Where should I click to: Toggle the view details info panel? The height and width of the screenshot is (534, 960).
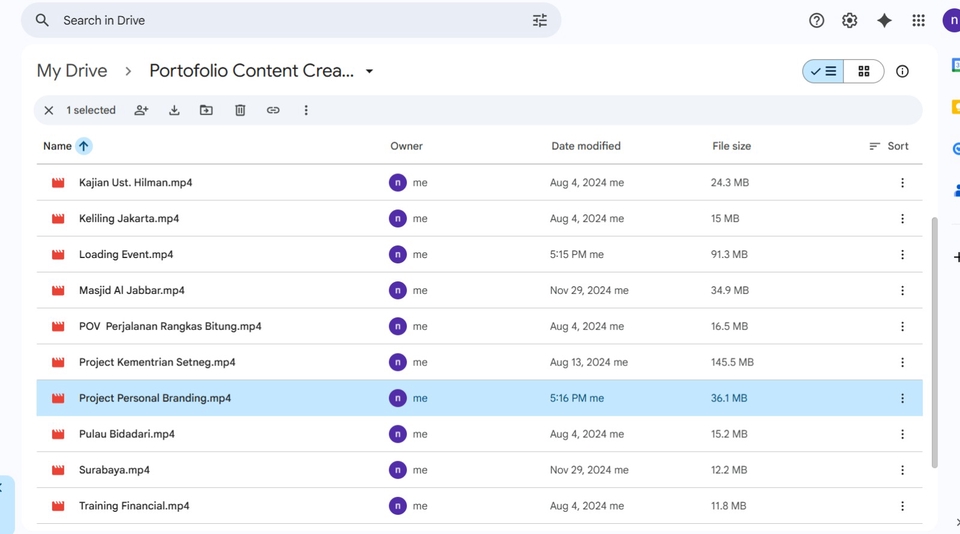(x=902, y=71)
